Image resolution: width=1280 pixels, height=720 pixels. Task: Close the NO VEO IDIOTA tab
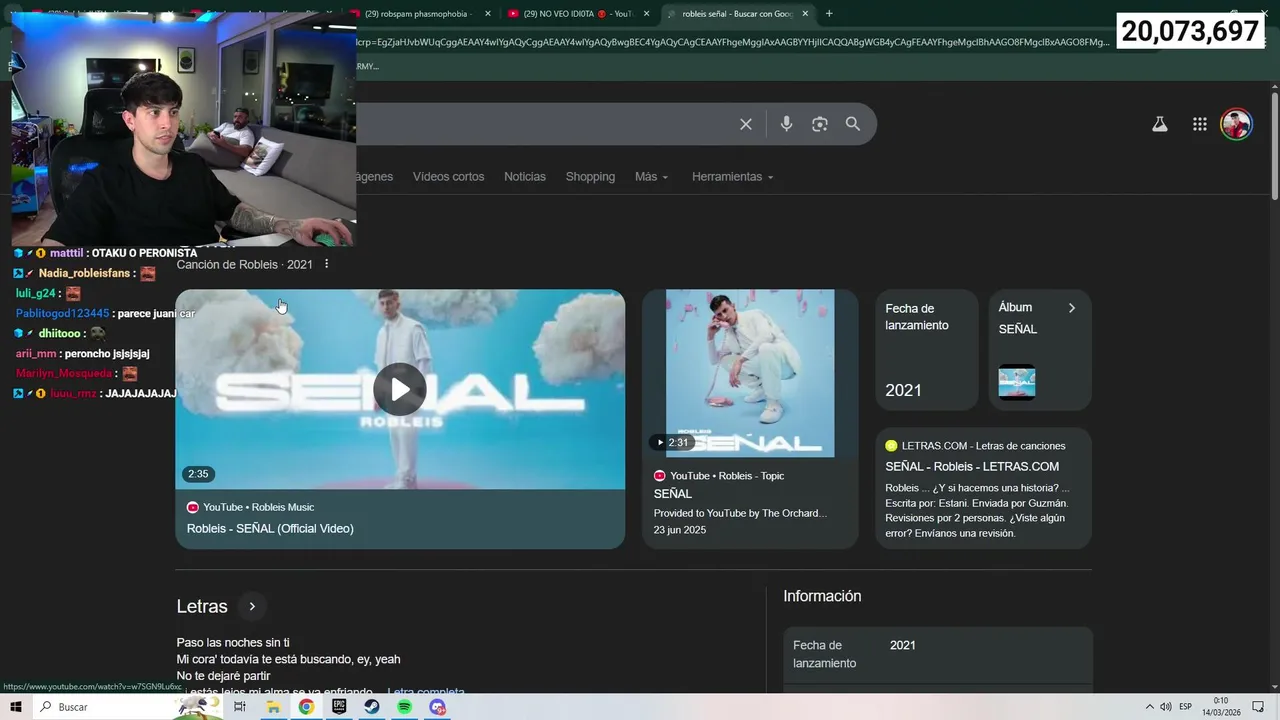[646, 13]
